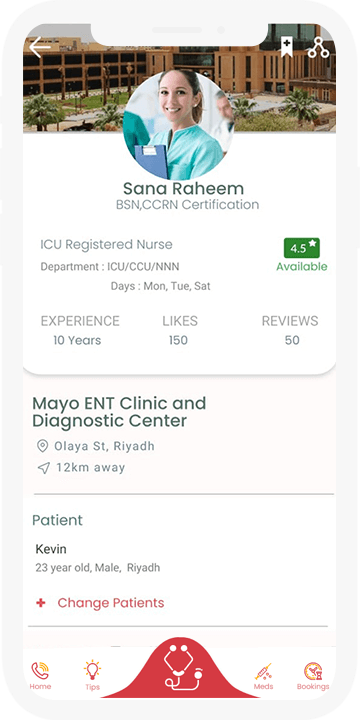Tap the location pin icon beside Olaya St
The height and width of the screenshot is (720, 360).
pos(42,446)
